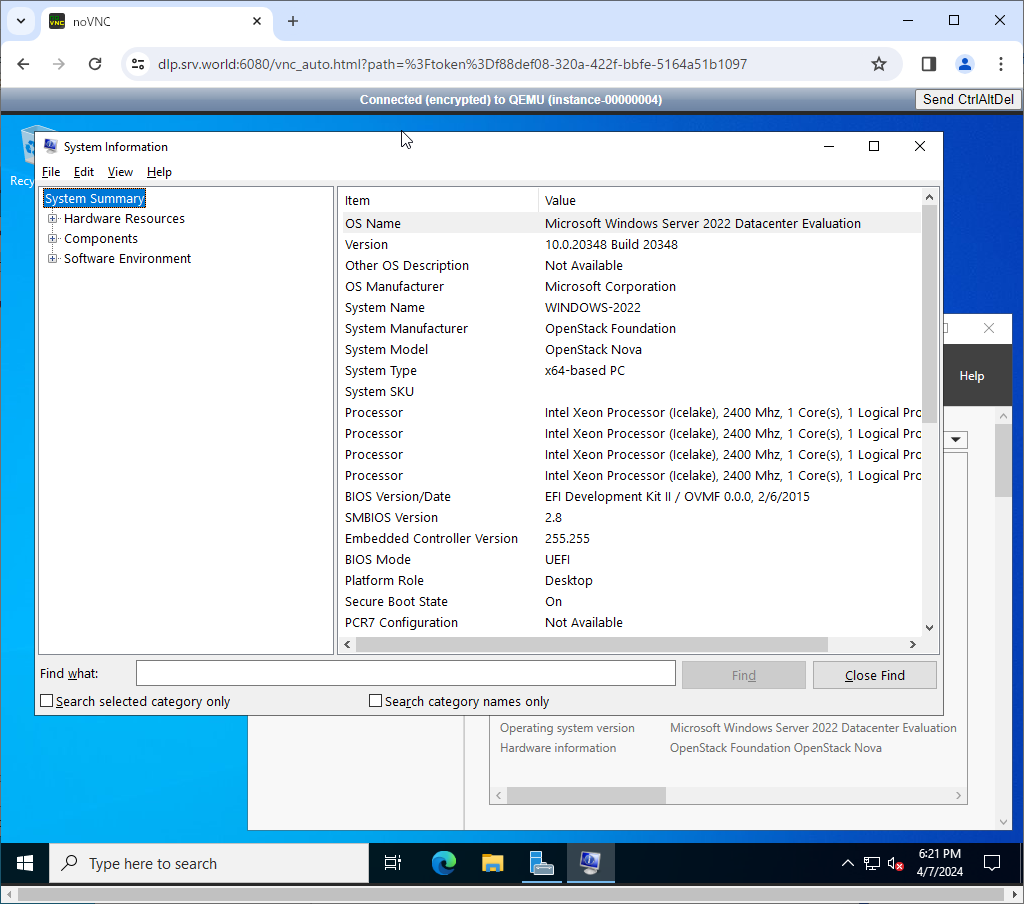Image resolution: width=1024 pixels, height=904 pixels.
Task: Show hidden system tray icons
Action: pyautogui.click(x=848, y=864)
